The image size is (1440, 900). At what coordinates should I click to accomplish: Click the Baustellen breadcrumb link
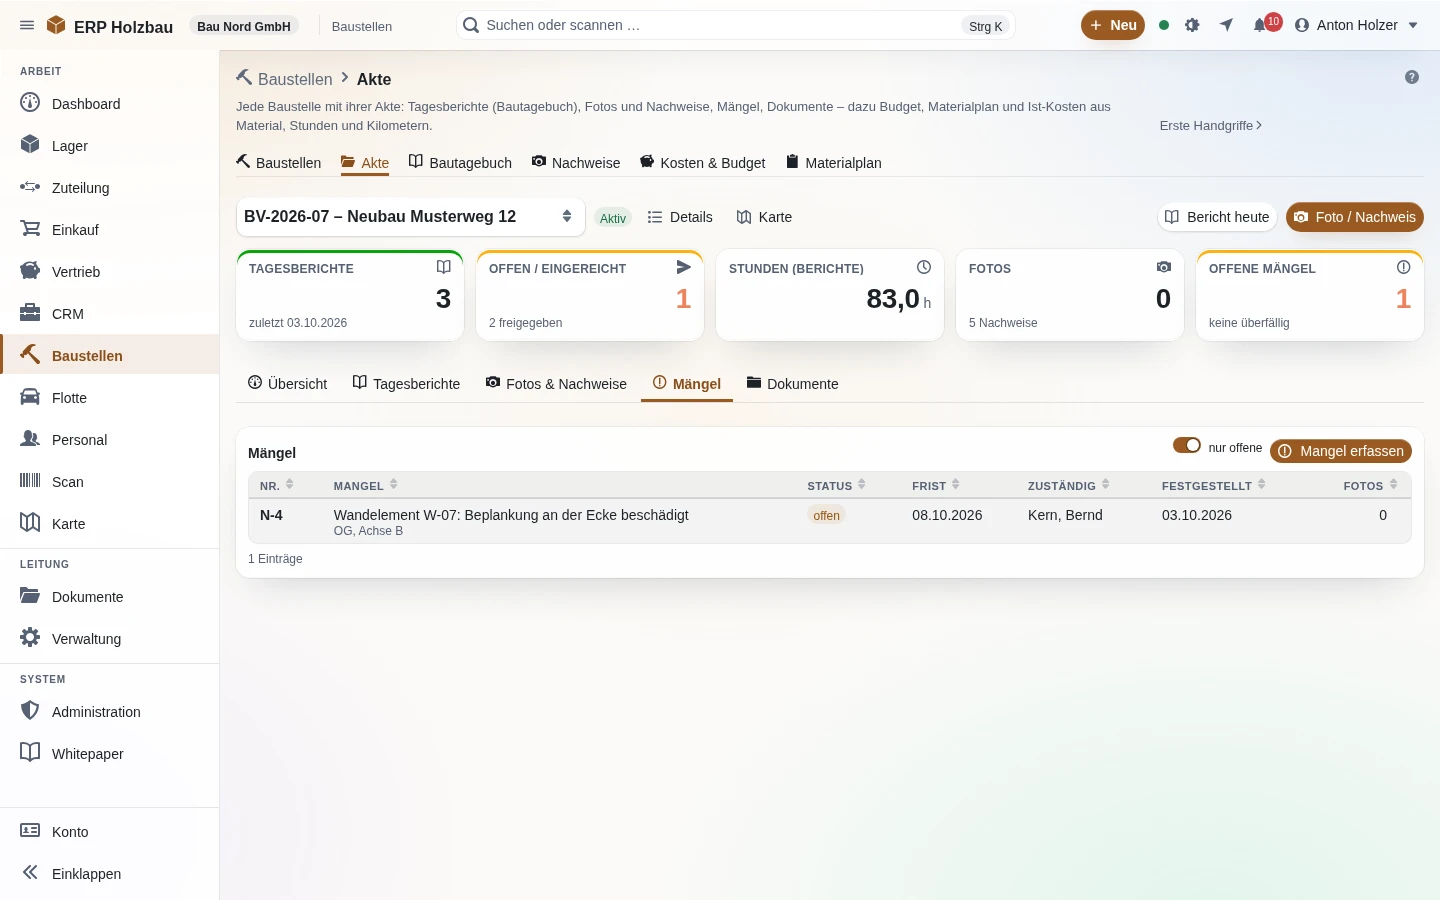[295, 79]
